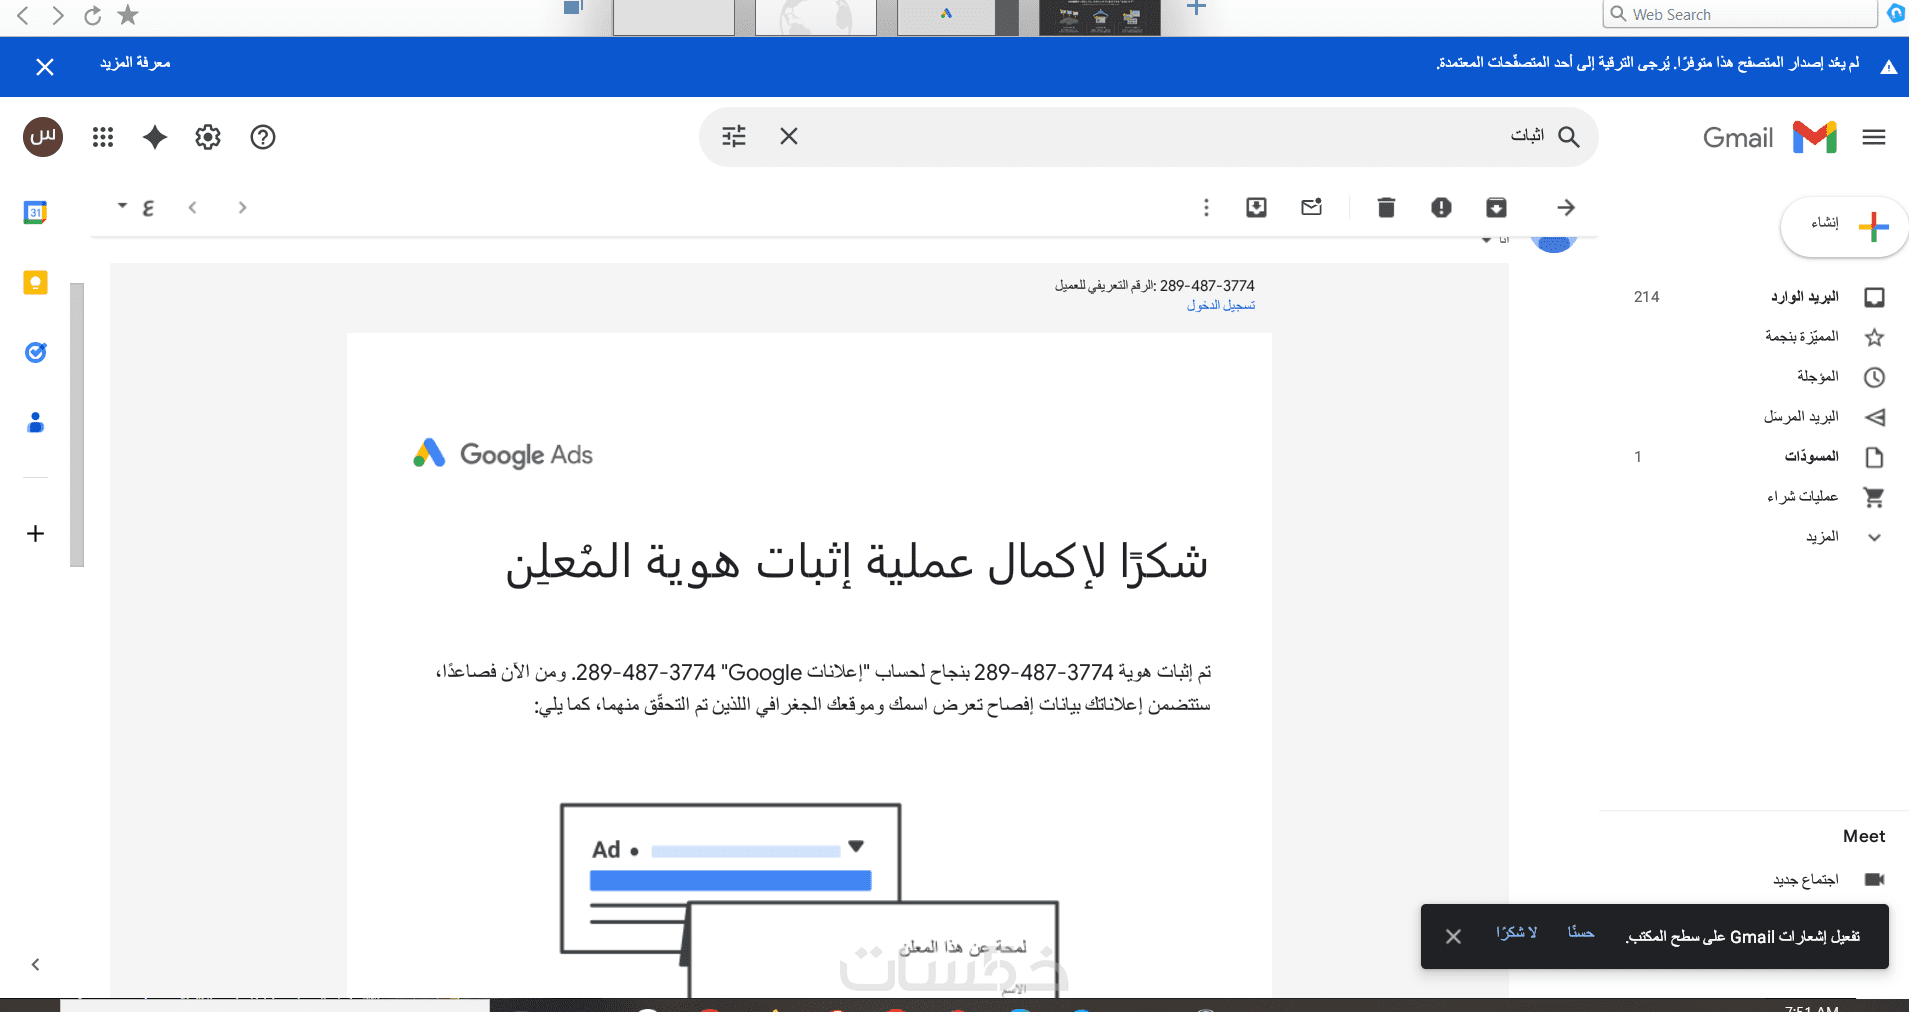Close the blue browser warning banner
The image size is (1909, 1012).
click(45, 67)
